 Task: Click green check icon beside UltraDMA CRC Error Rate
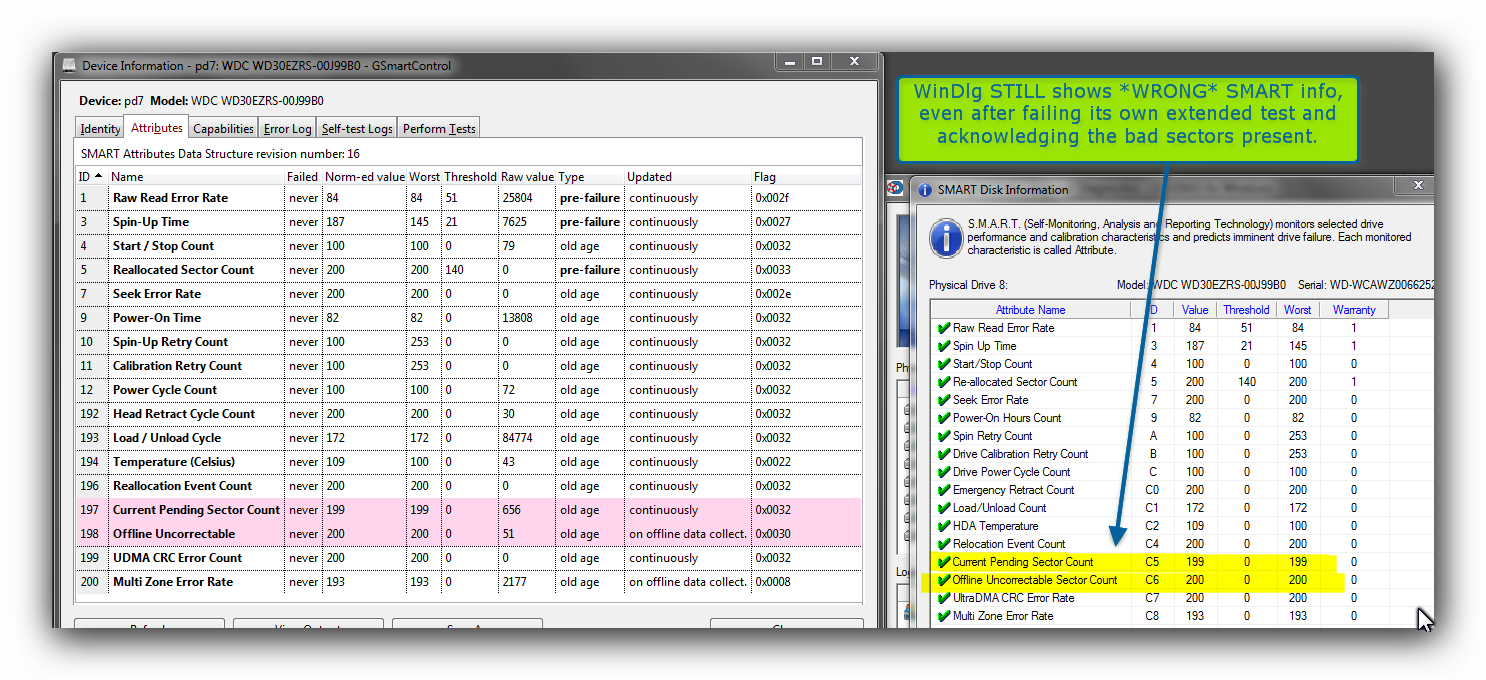tap(943, 598)
